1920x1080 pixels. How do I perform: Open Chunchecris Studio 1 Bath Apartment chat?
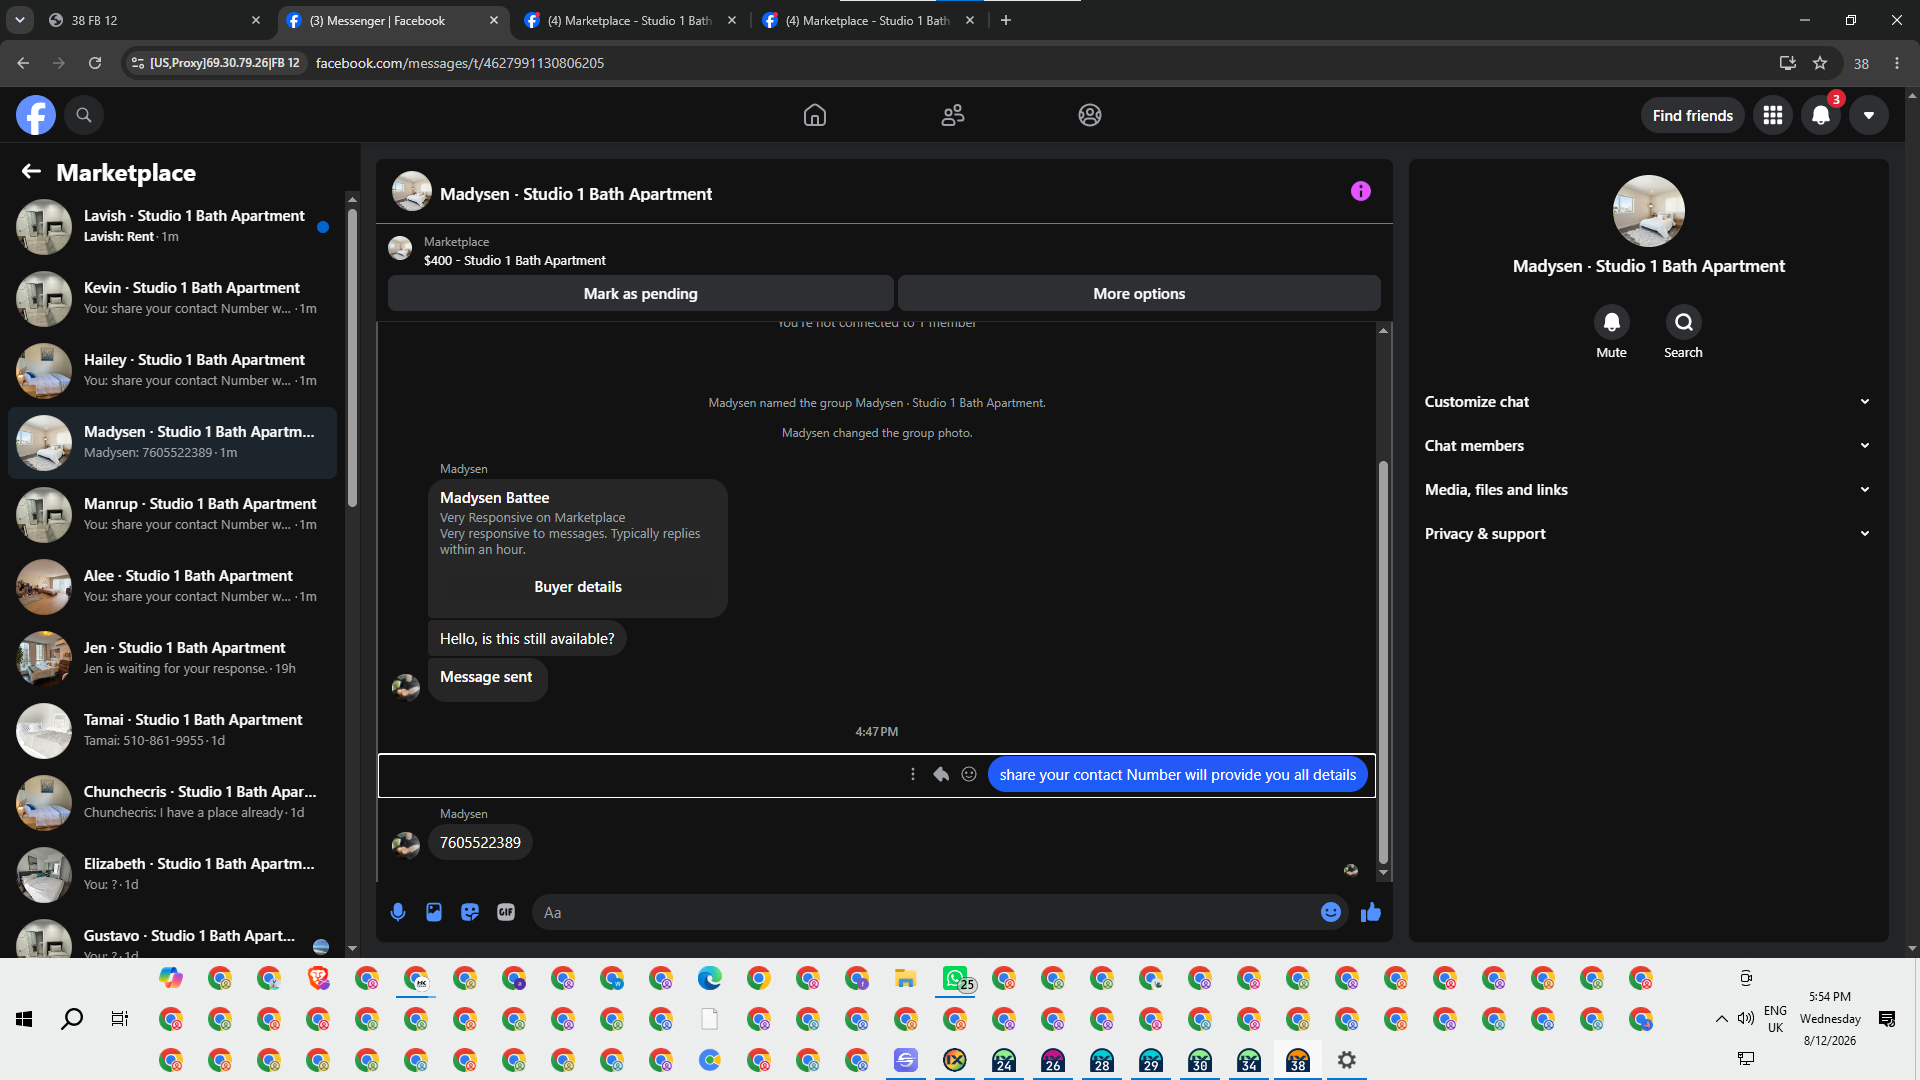tap(172, 803)
